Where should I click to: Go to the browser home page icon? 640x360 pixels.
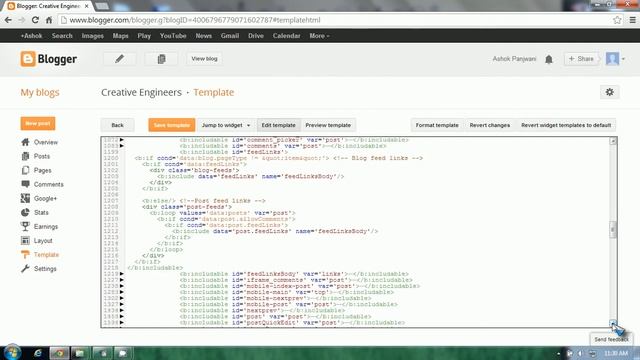click(x=49, y=20)
